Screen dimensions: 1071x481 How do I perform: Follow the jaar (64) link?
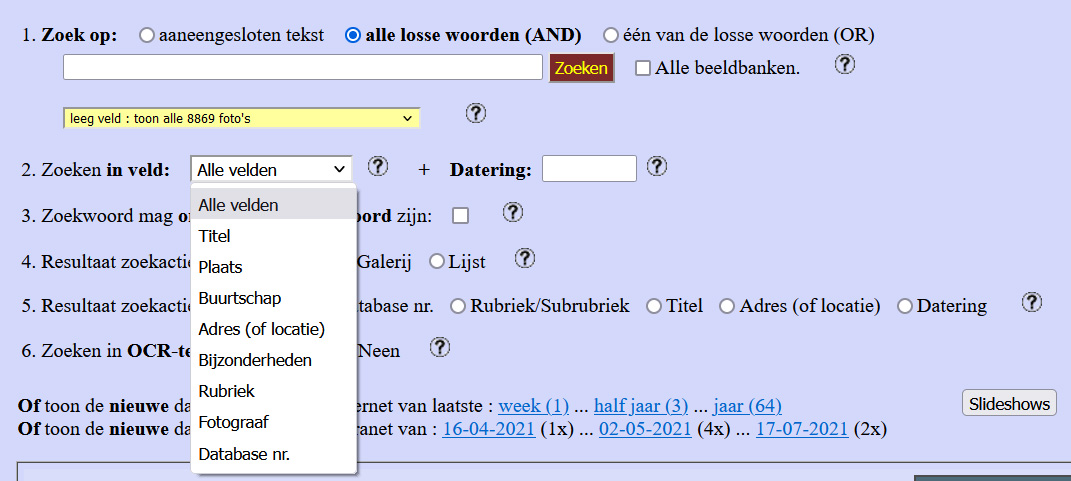pos(747,407)
